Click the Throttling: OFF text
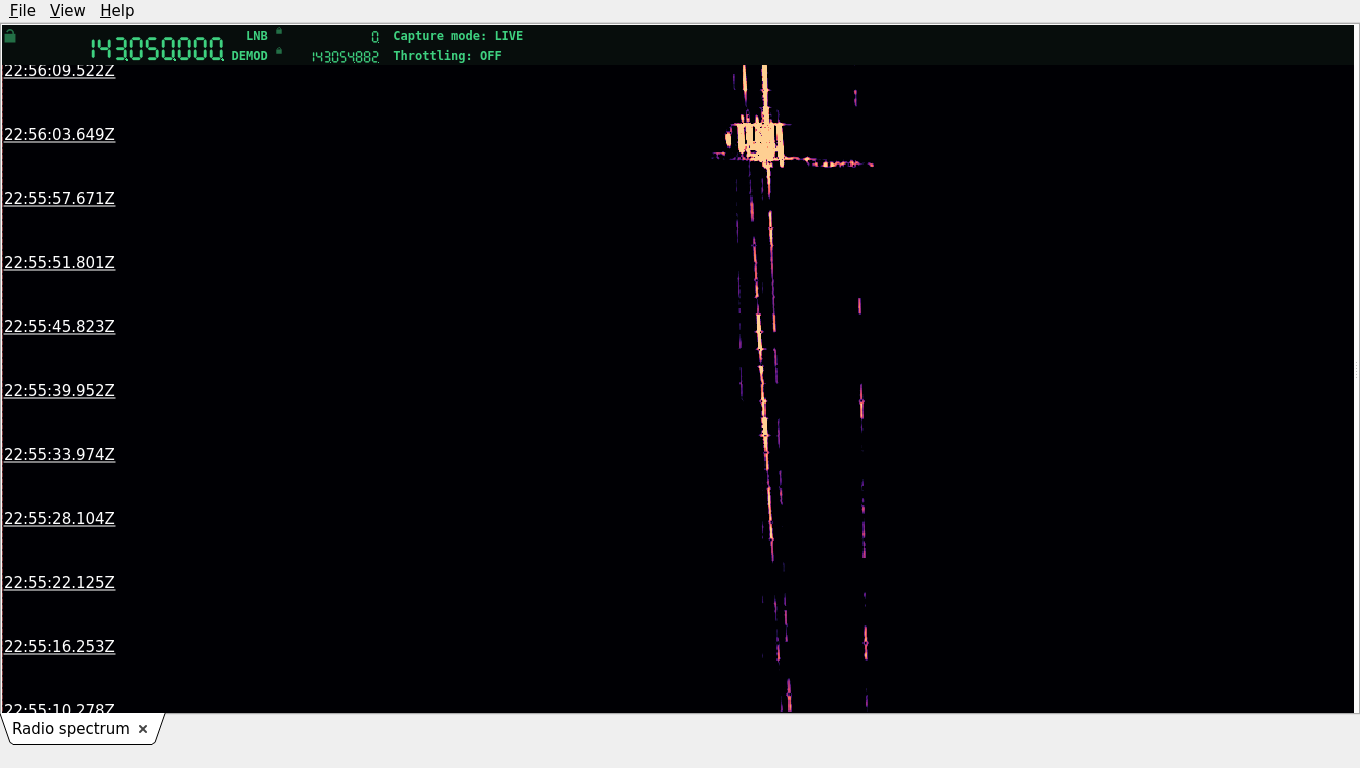This screenshot has width=1360, height=768. (x=447, y=56)
